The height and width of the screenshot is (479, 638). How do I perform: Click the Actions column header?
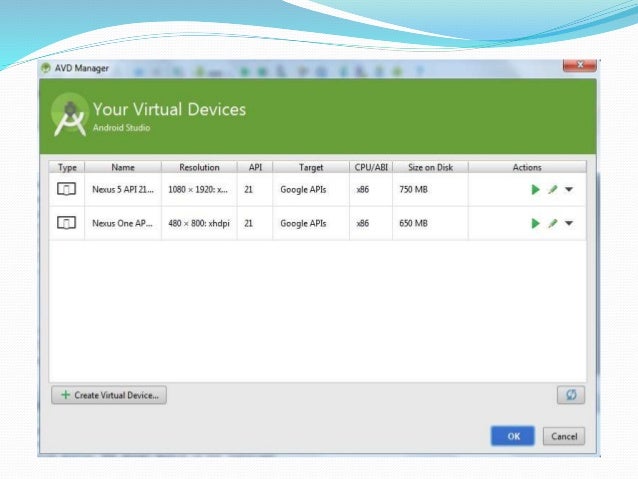coord(527,167)
